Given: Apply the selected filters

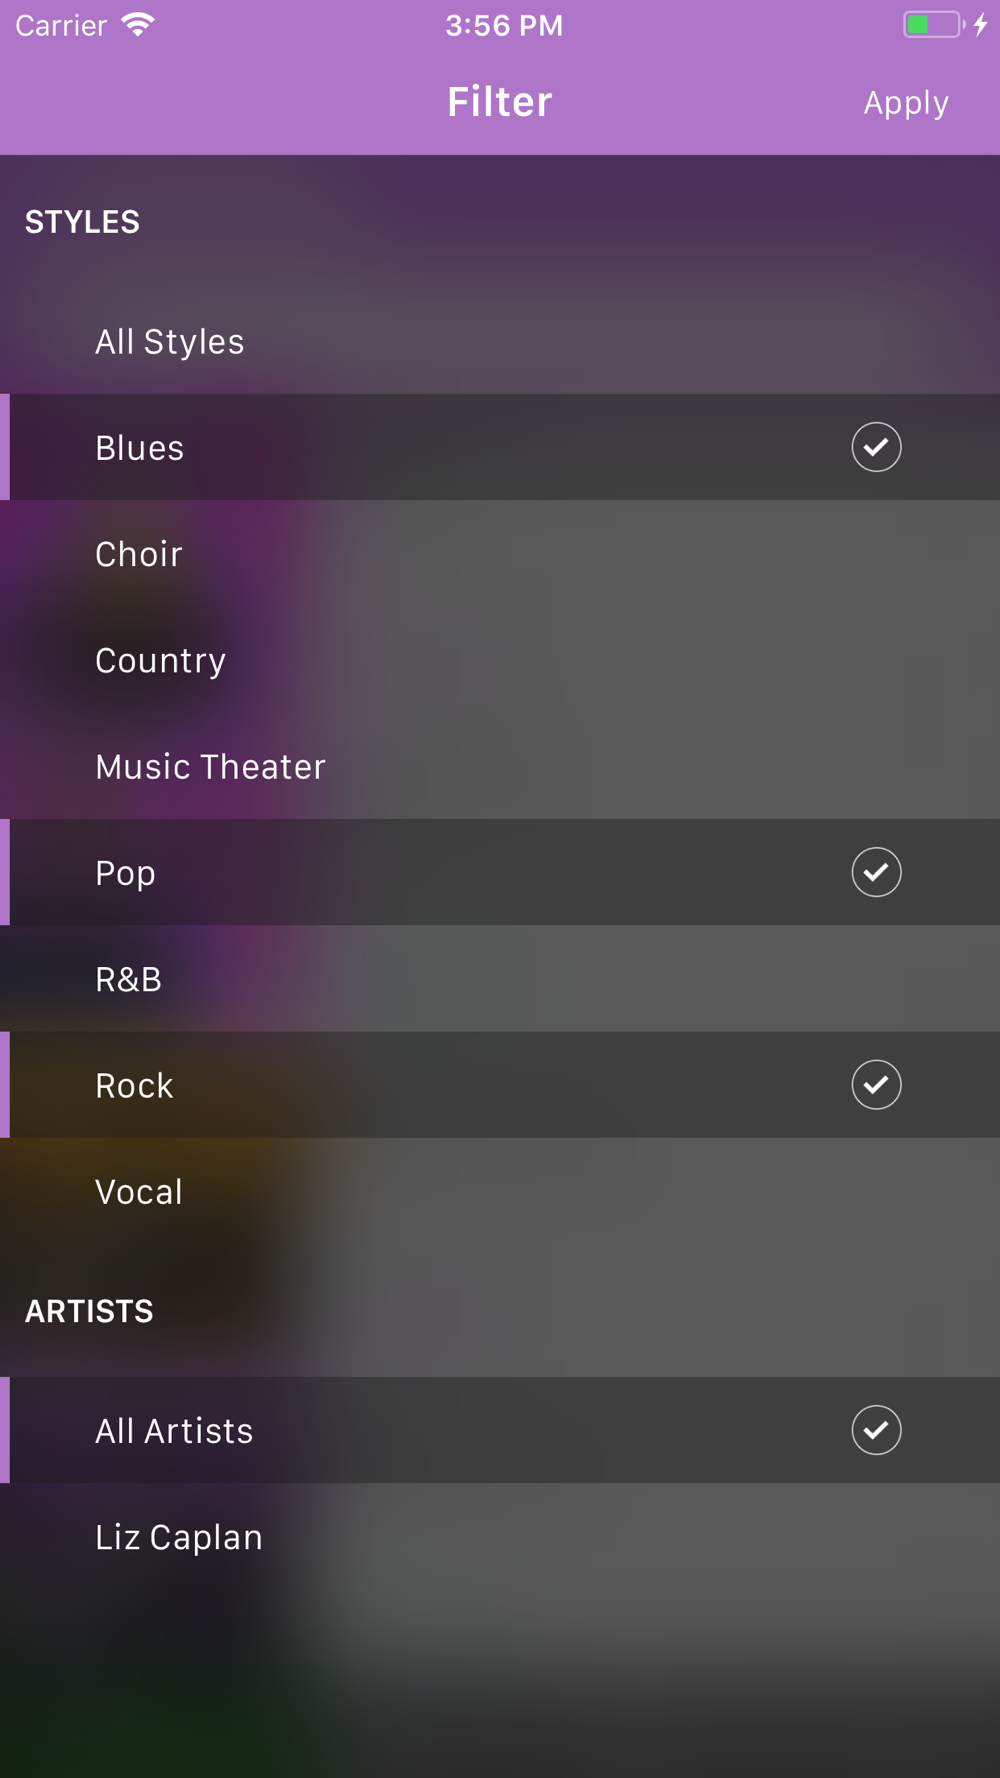Looking at the screenshot, I should coord(906,103).
